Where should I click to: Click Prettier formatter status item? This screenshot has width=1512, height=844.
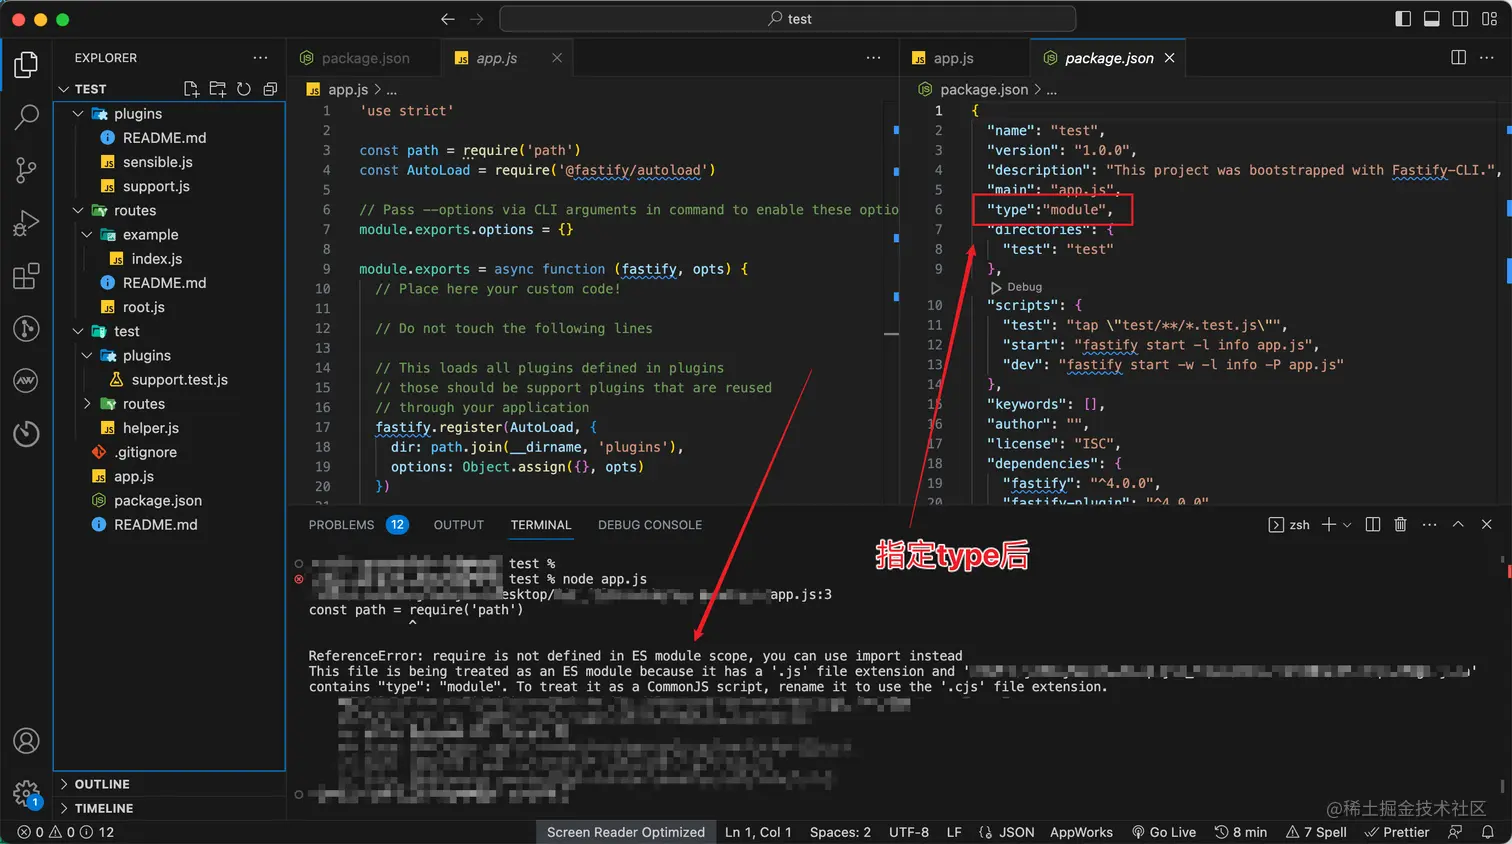pos(1397,832)
